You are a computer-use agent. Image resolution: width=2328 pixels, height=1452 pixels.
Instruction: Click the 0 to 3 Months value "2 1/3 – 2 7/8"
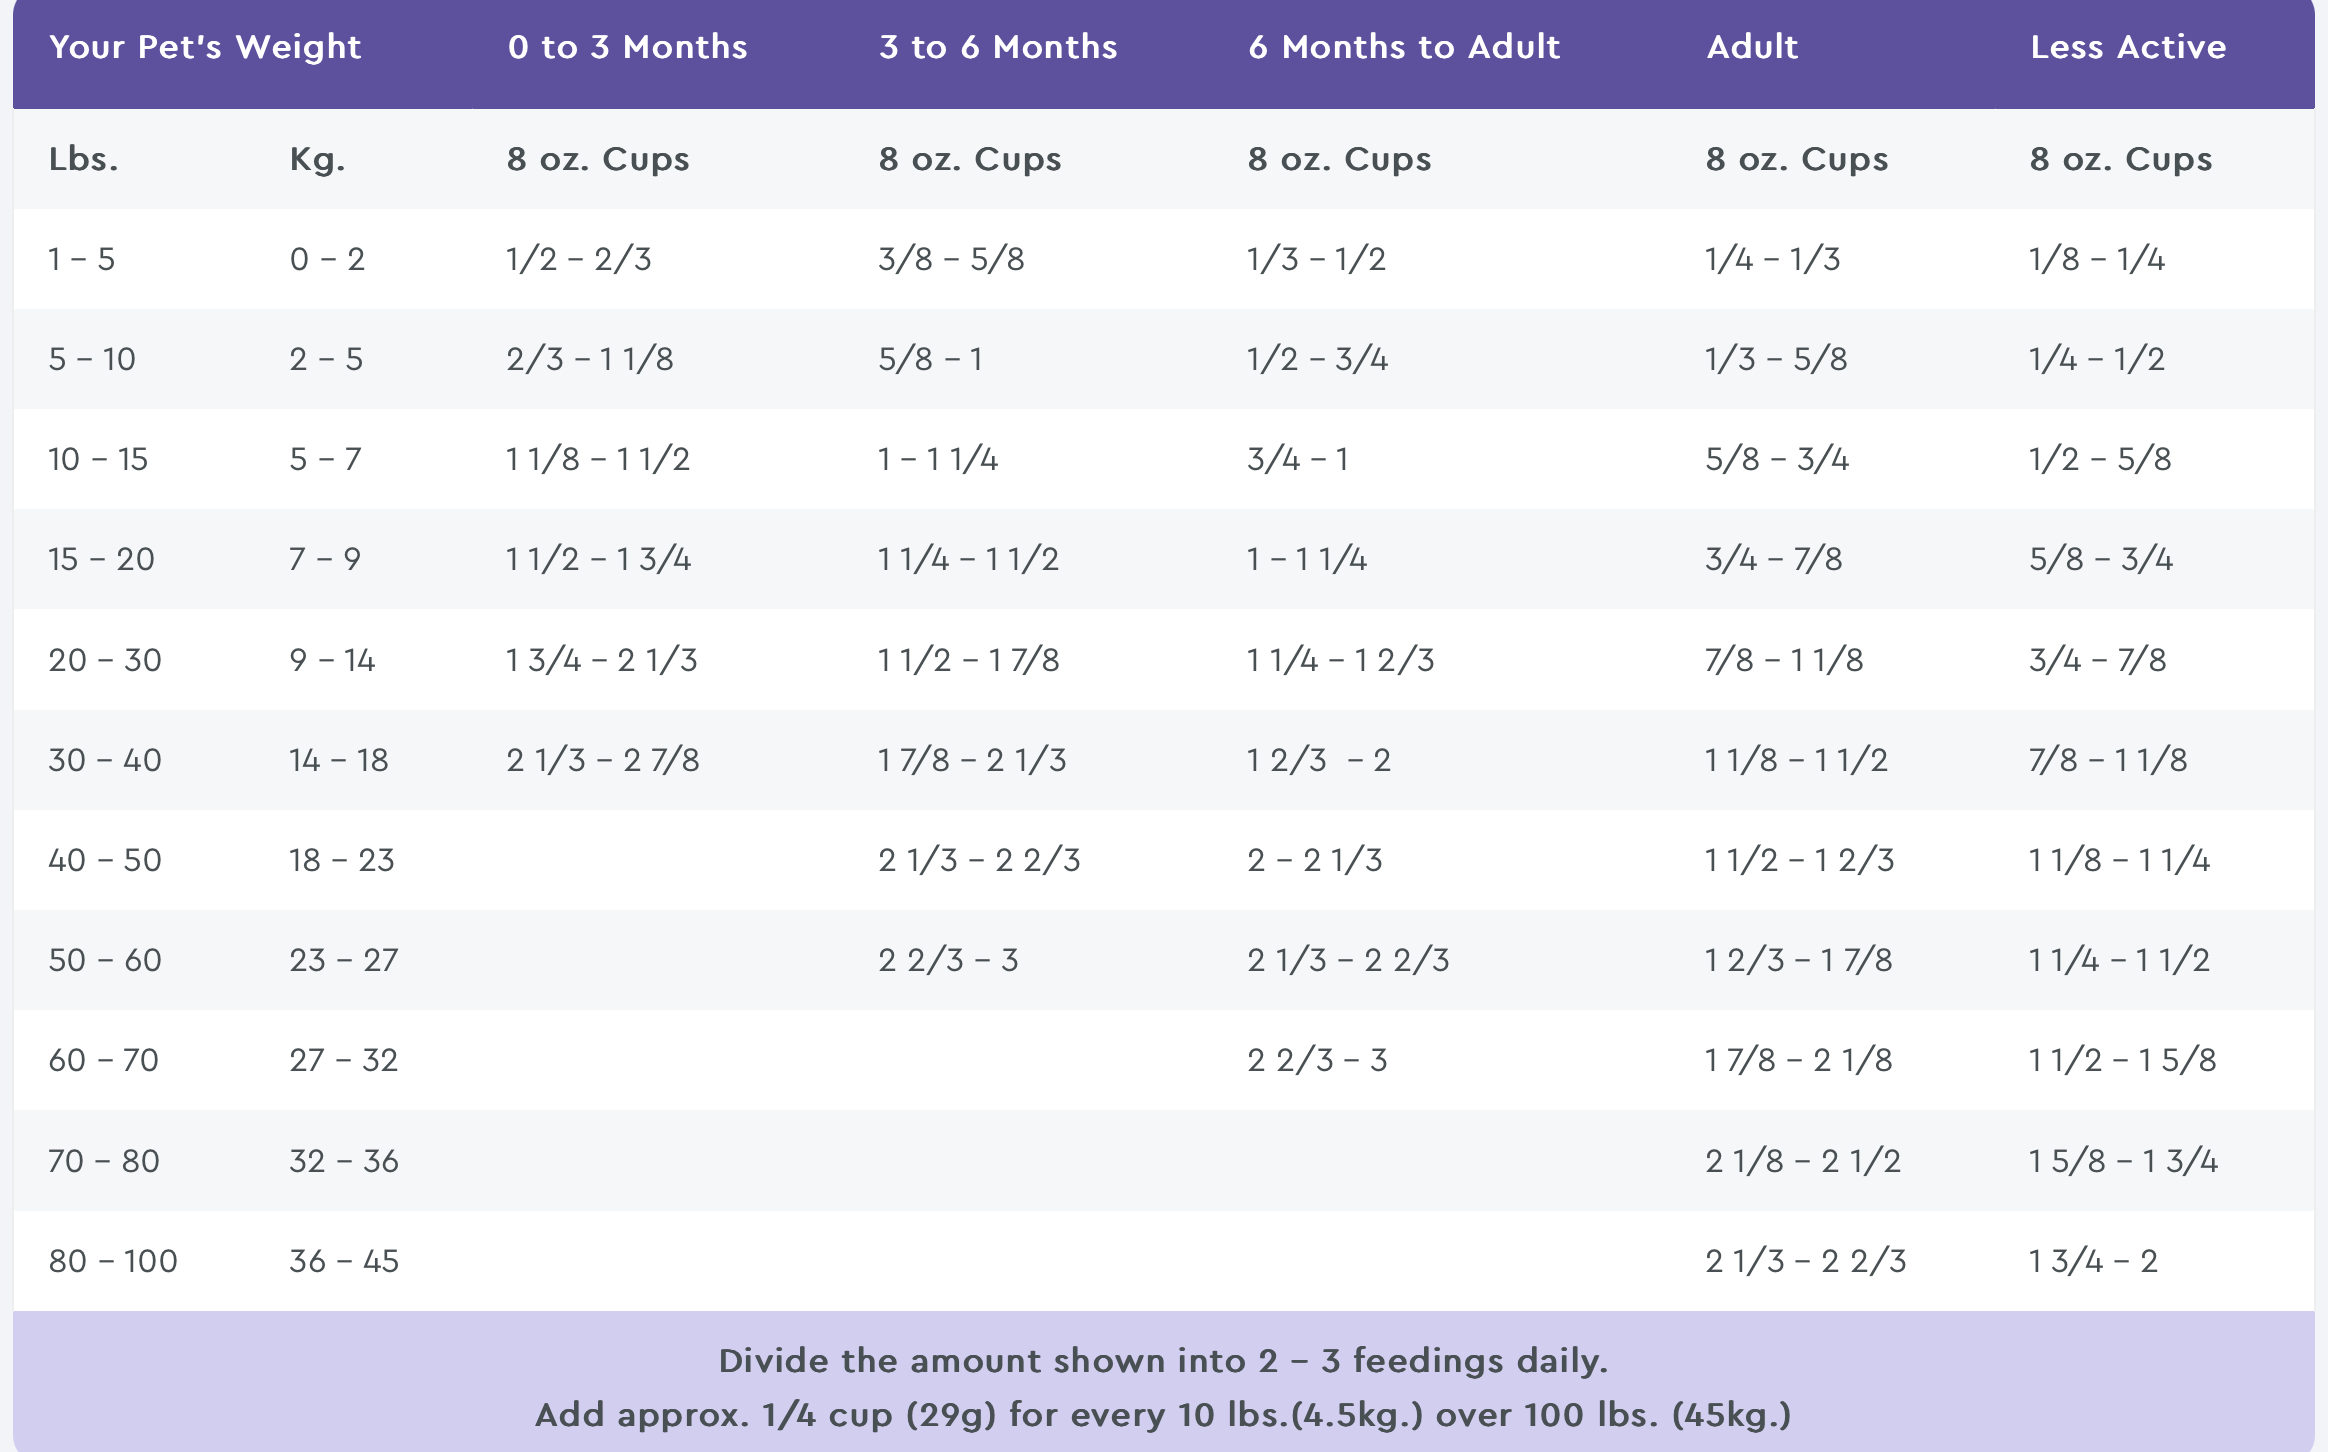pos(603,760)
